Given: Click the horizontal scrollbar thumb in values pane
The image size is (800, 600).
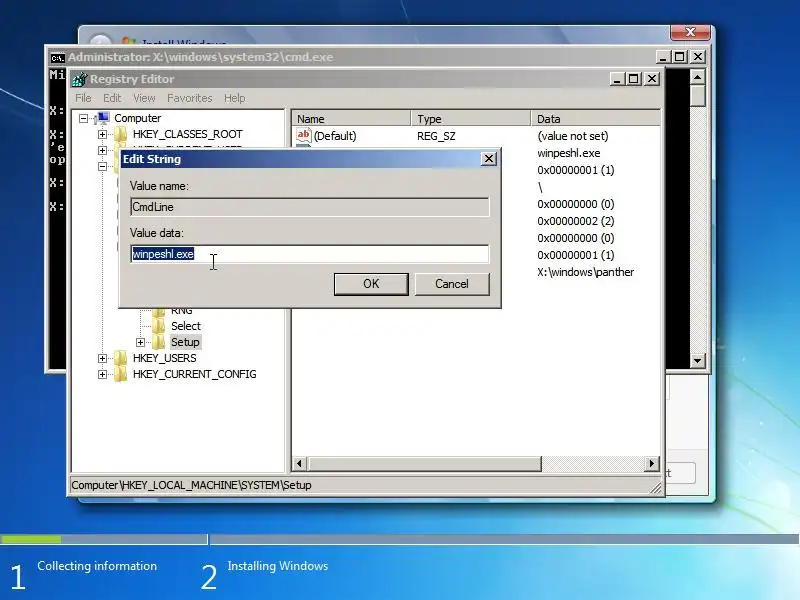Looking at the screenshot, I should tap(424, 464).
